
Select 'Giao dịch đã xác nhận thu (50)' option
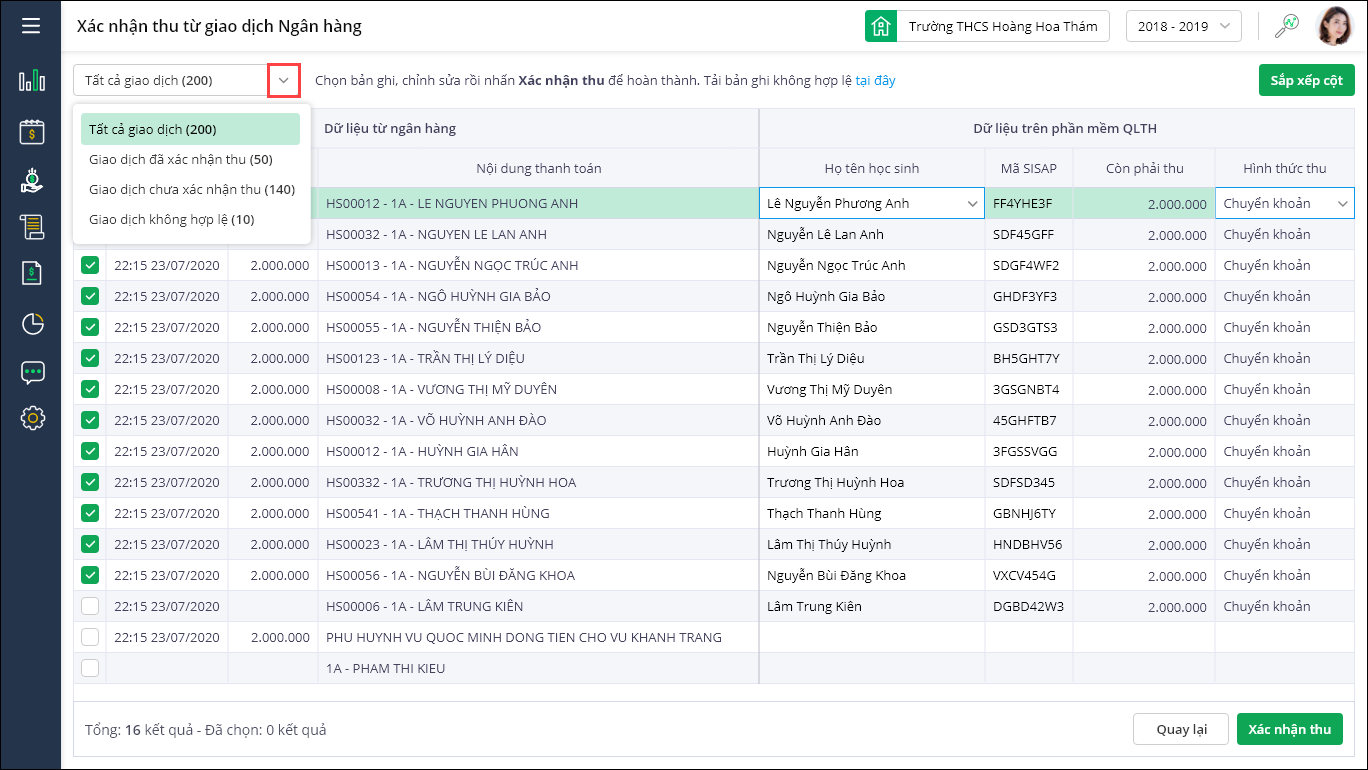(180, 159)
